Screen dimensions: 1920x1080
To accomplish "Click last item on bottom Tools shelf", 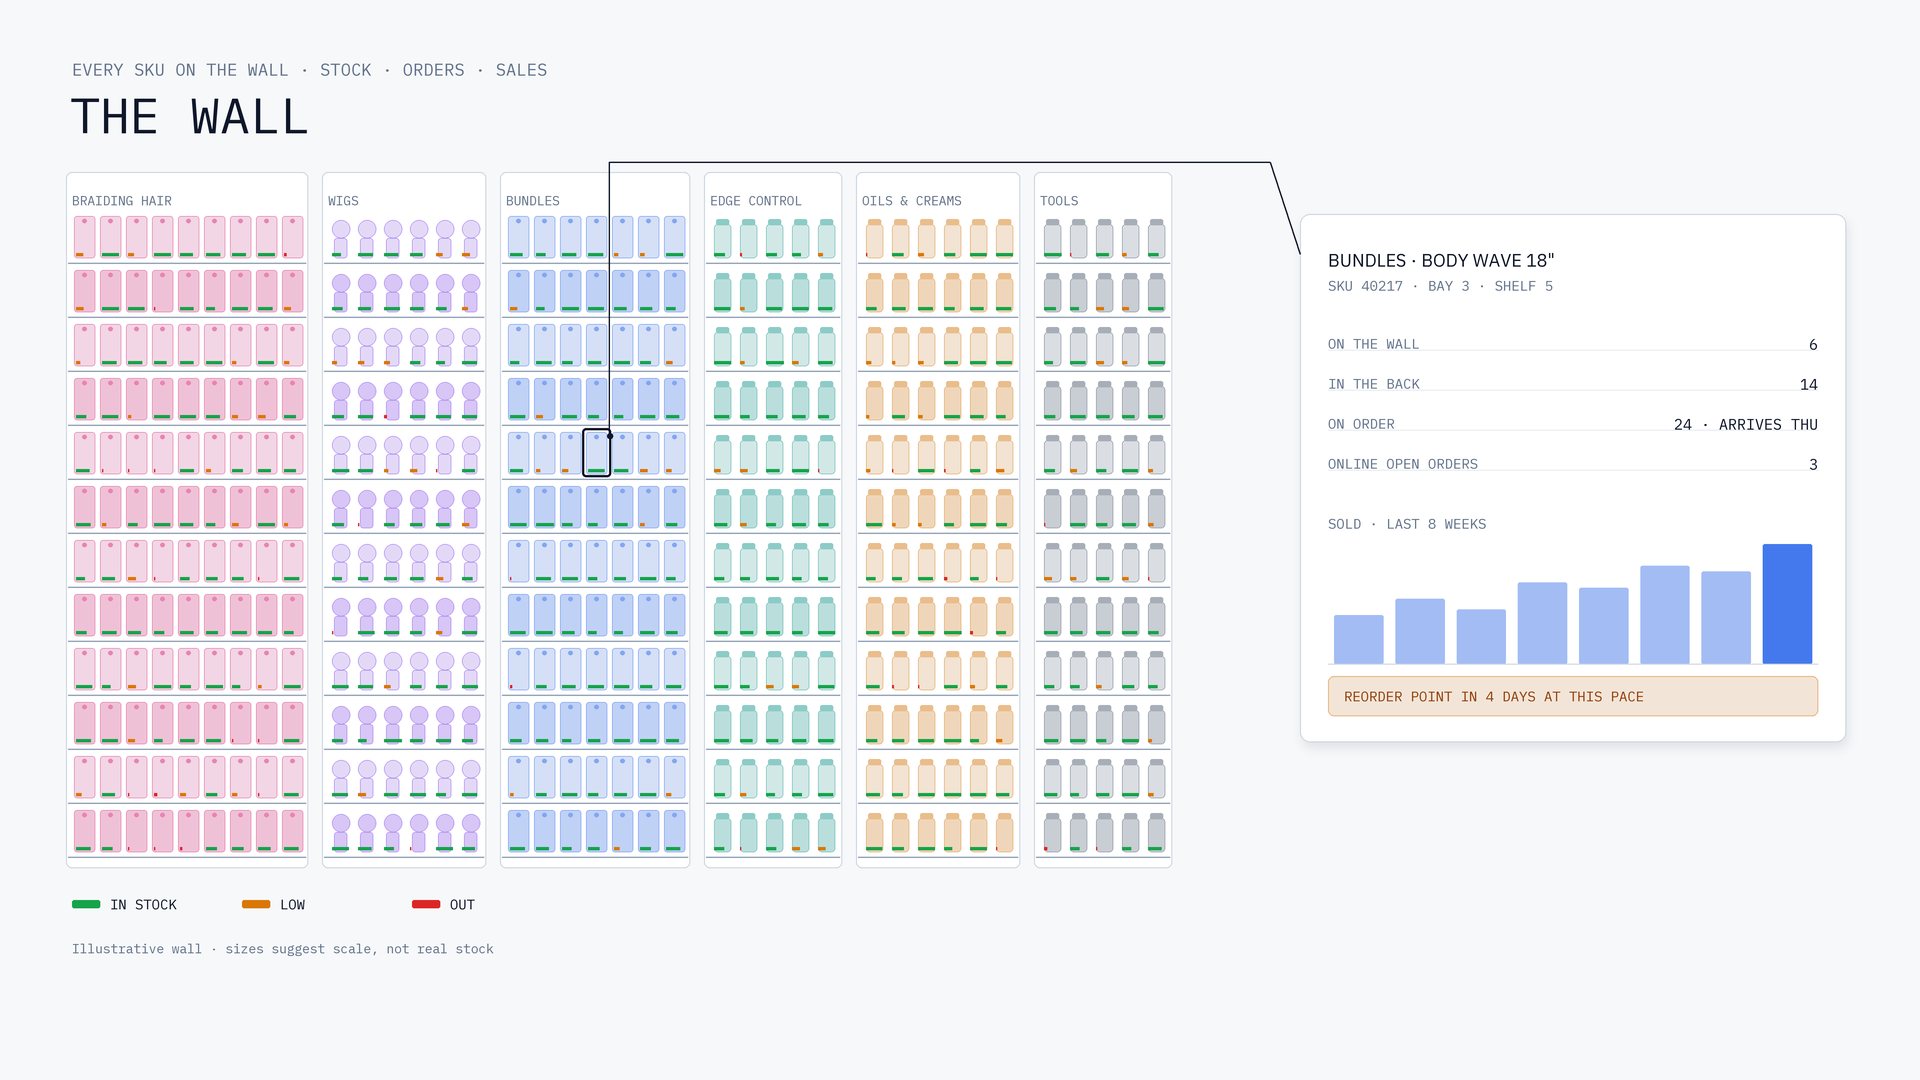I will (1157, 832).
